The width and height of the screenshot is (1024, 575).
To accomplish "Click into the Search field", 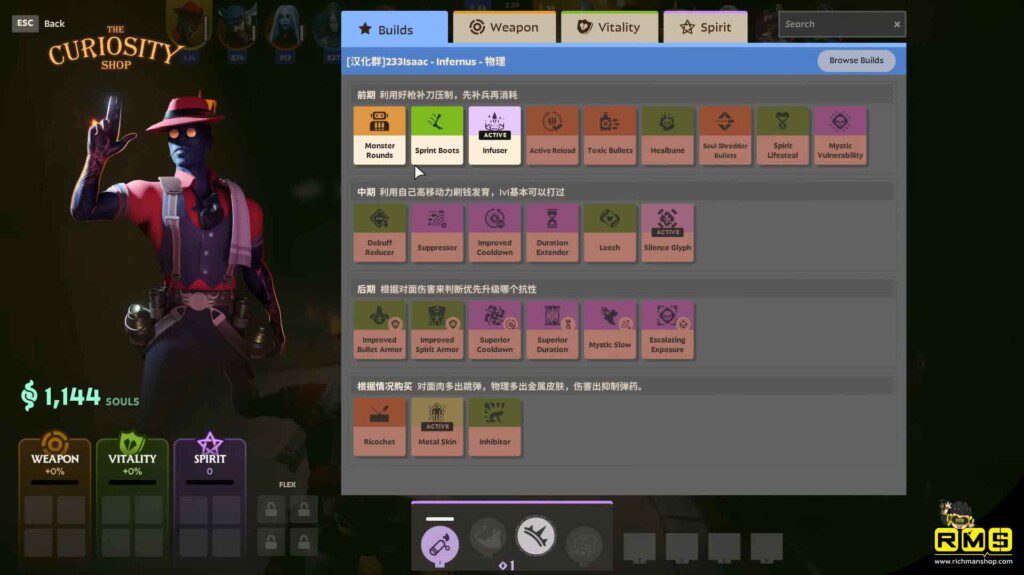I will (x=833, y=24).
